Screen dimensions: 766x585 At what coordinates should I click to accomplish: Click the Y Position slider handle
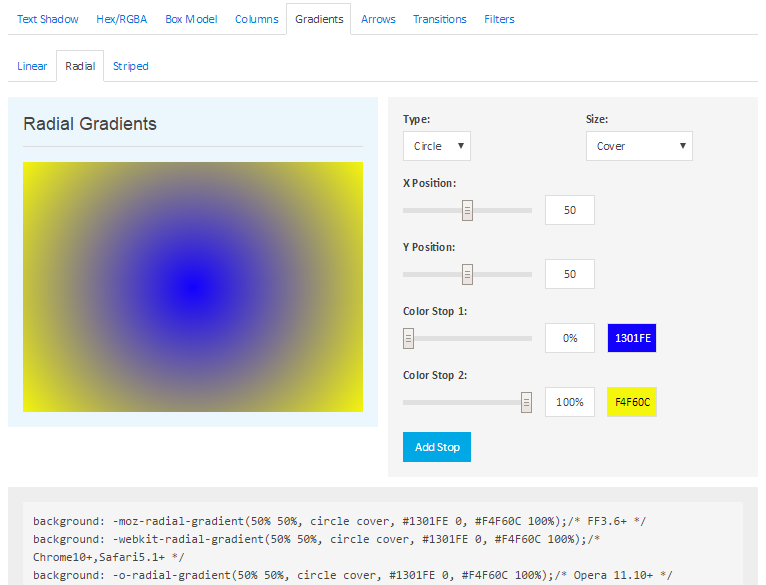click(x=468, y=275)
